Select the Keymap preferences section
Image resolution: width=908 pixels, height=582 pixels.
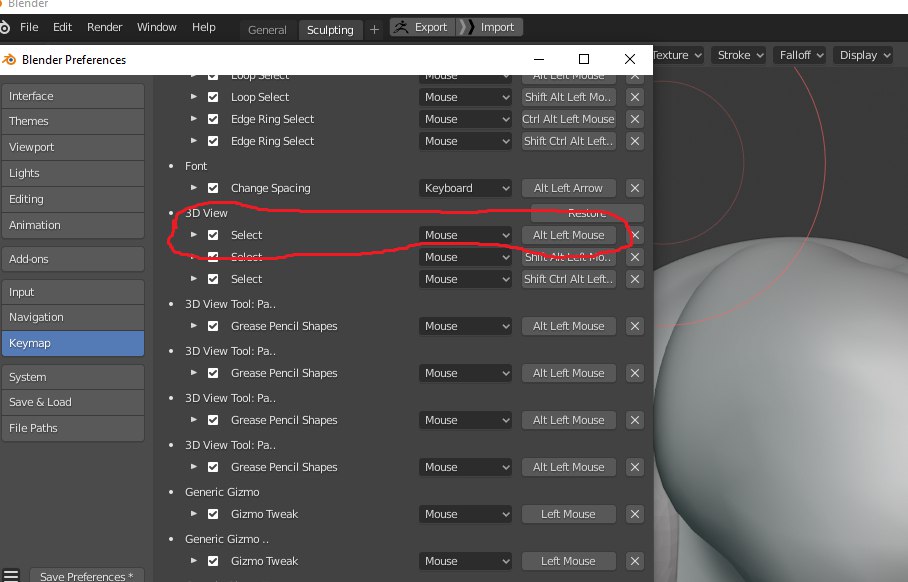pyautogui.click(x=73, y=343)
